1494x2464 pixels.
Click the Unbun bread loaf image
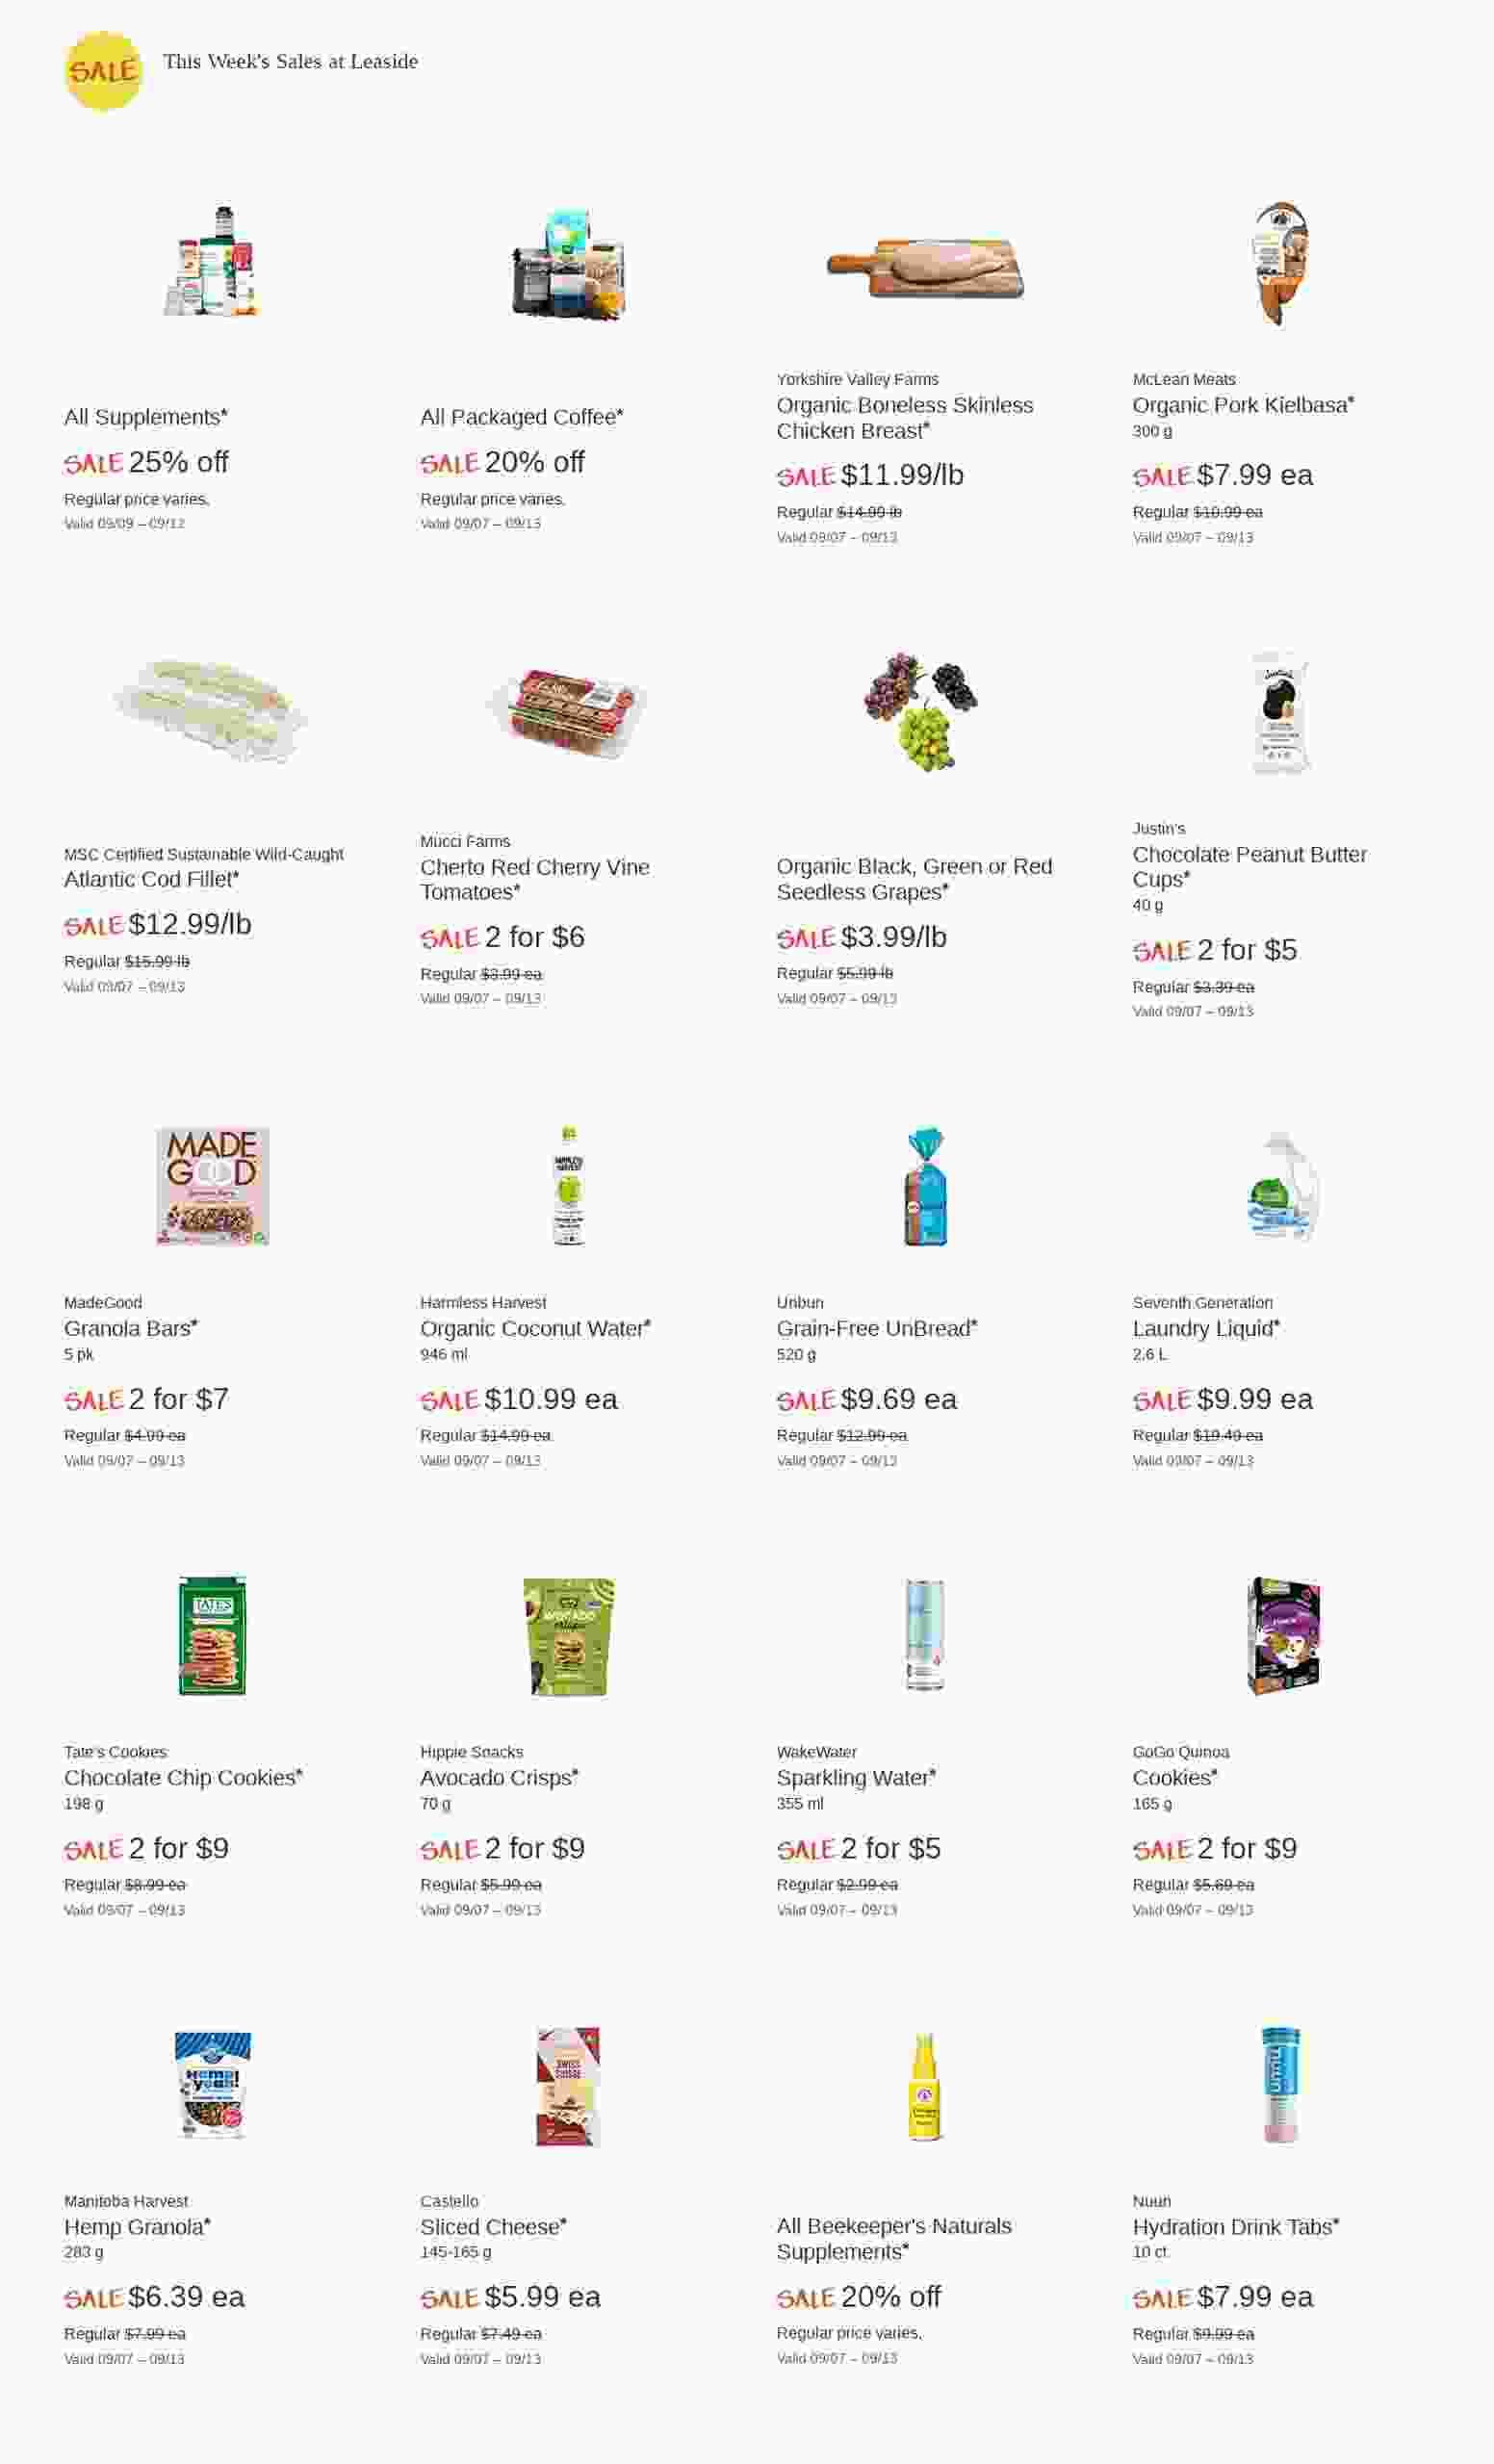tap(925, 1187)
